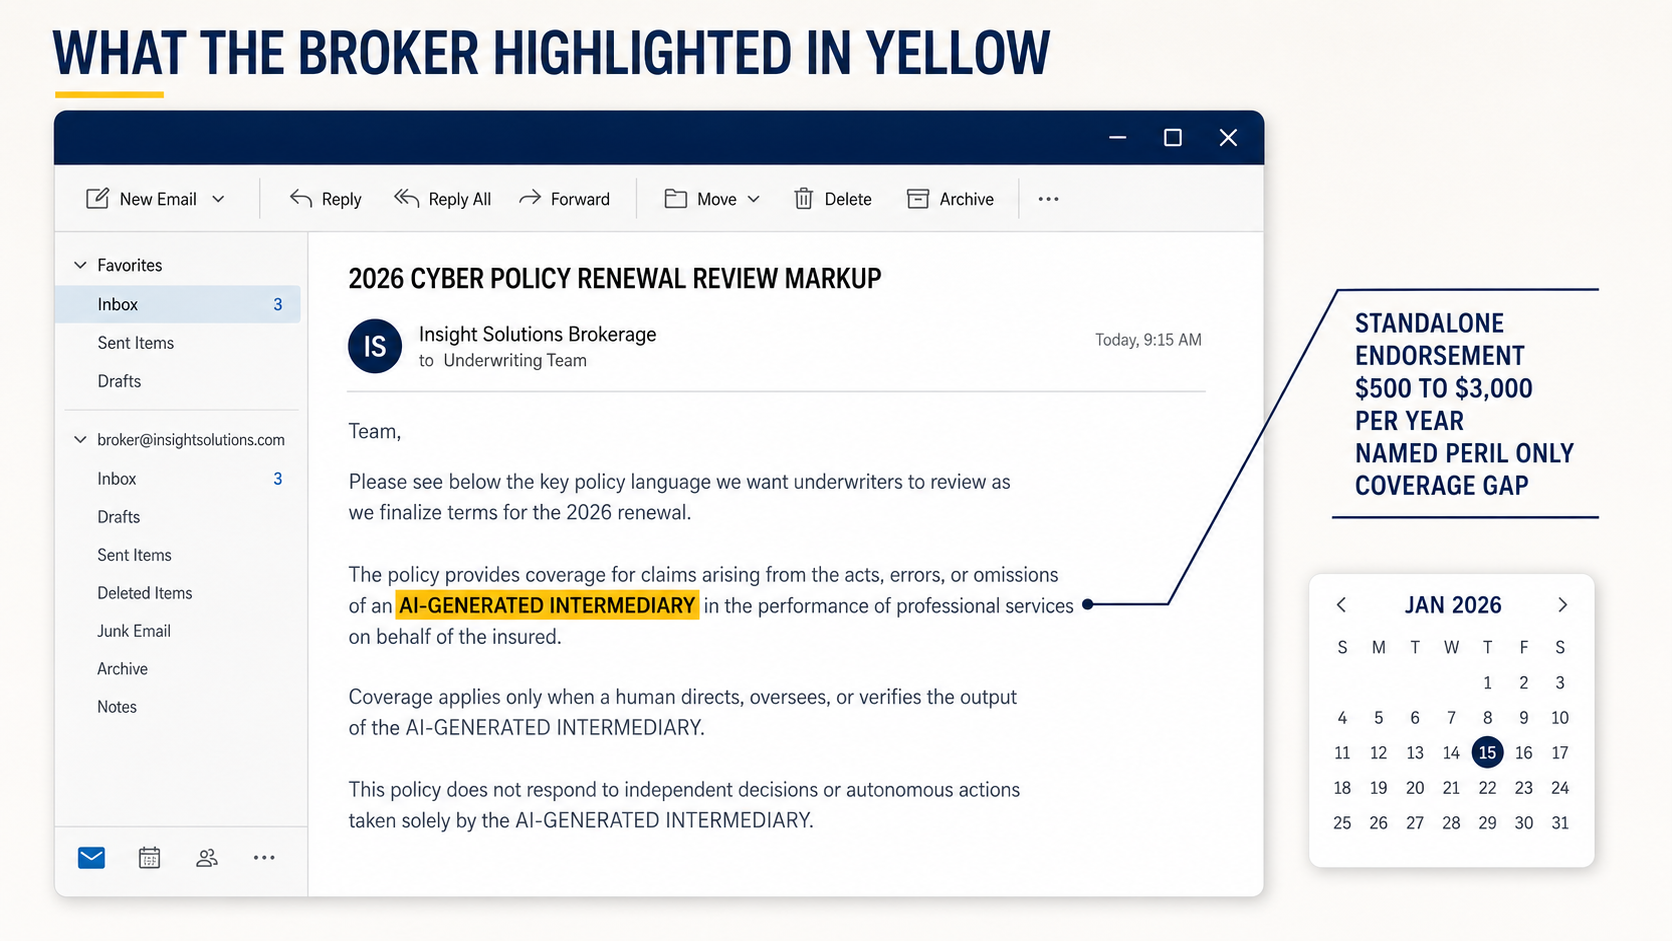Click sender name Insight Solutions Brokerage
Viewport: 1672px width, 941px height.
(538, 334)
